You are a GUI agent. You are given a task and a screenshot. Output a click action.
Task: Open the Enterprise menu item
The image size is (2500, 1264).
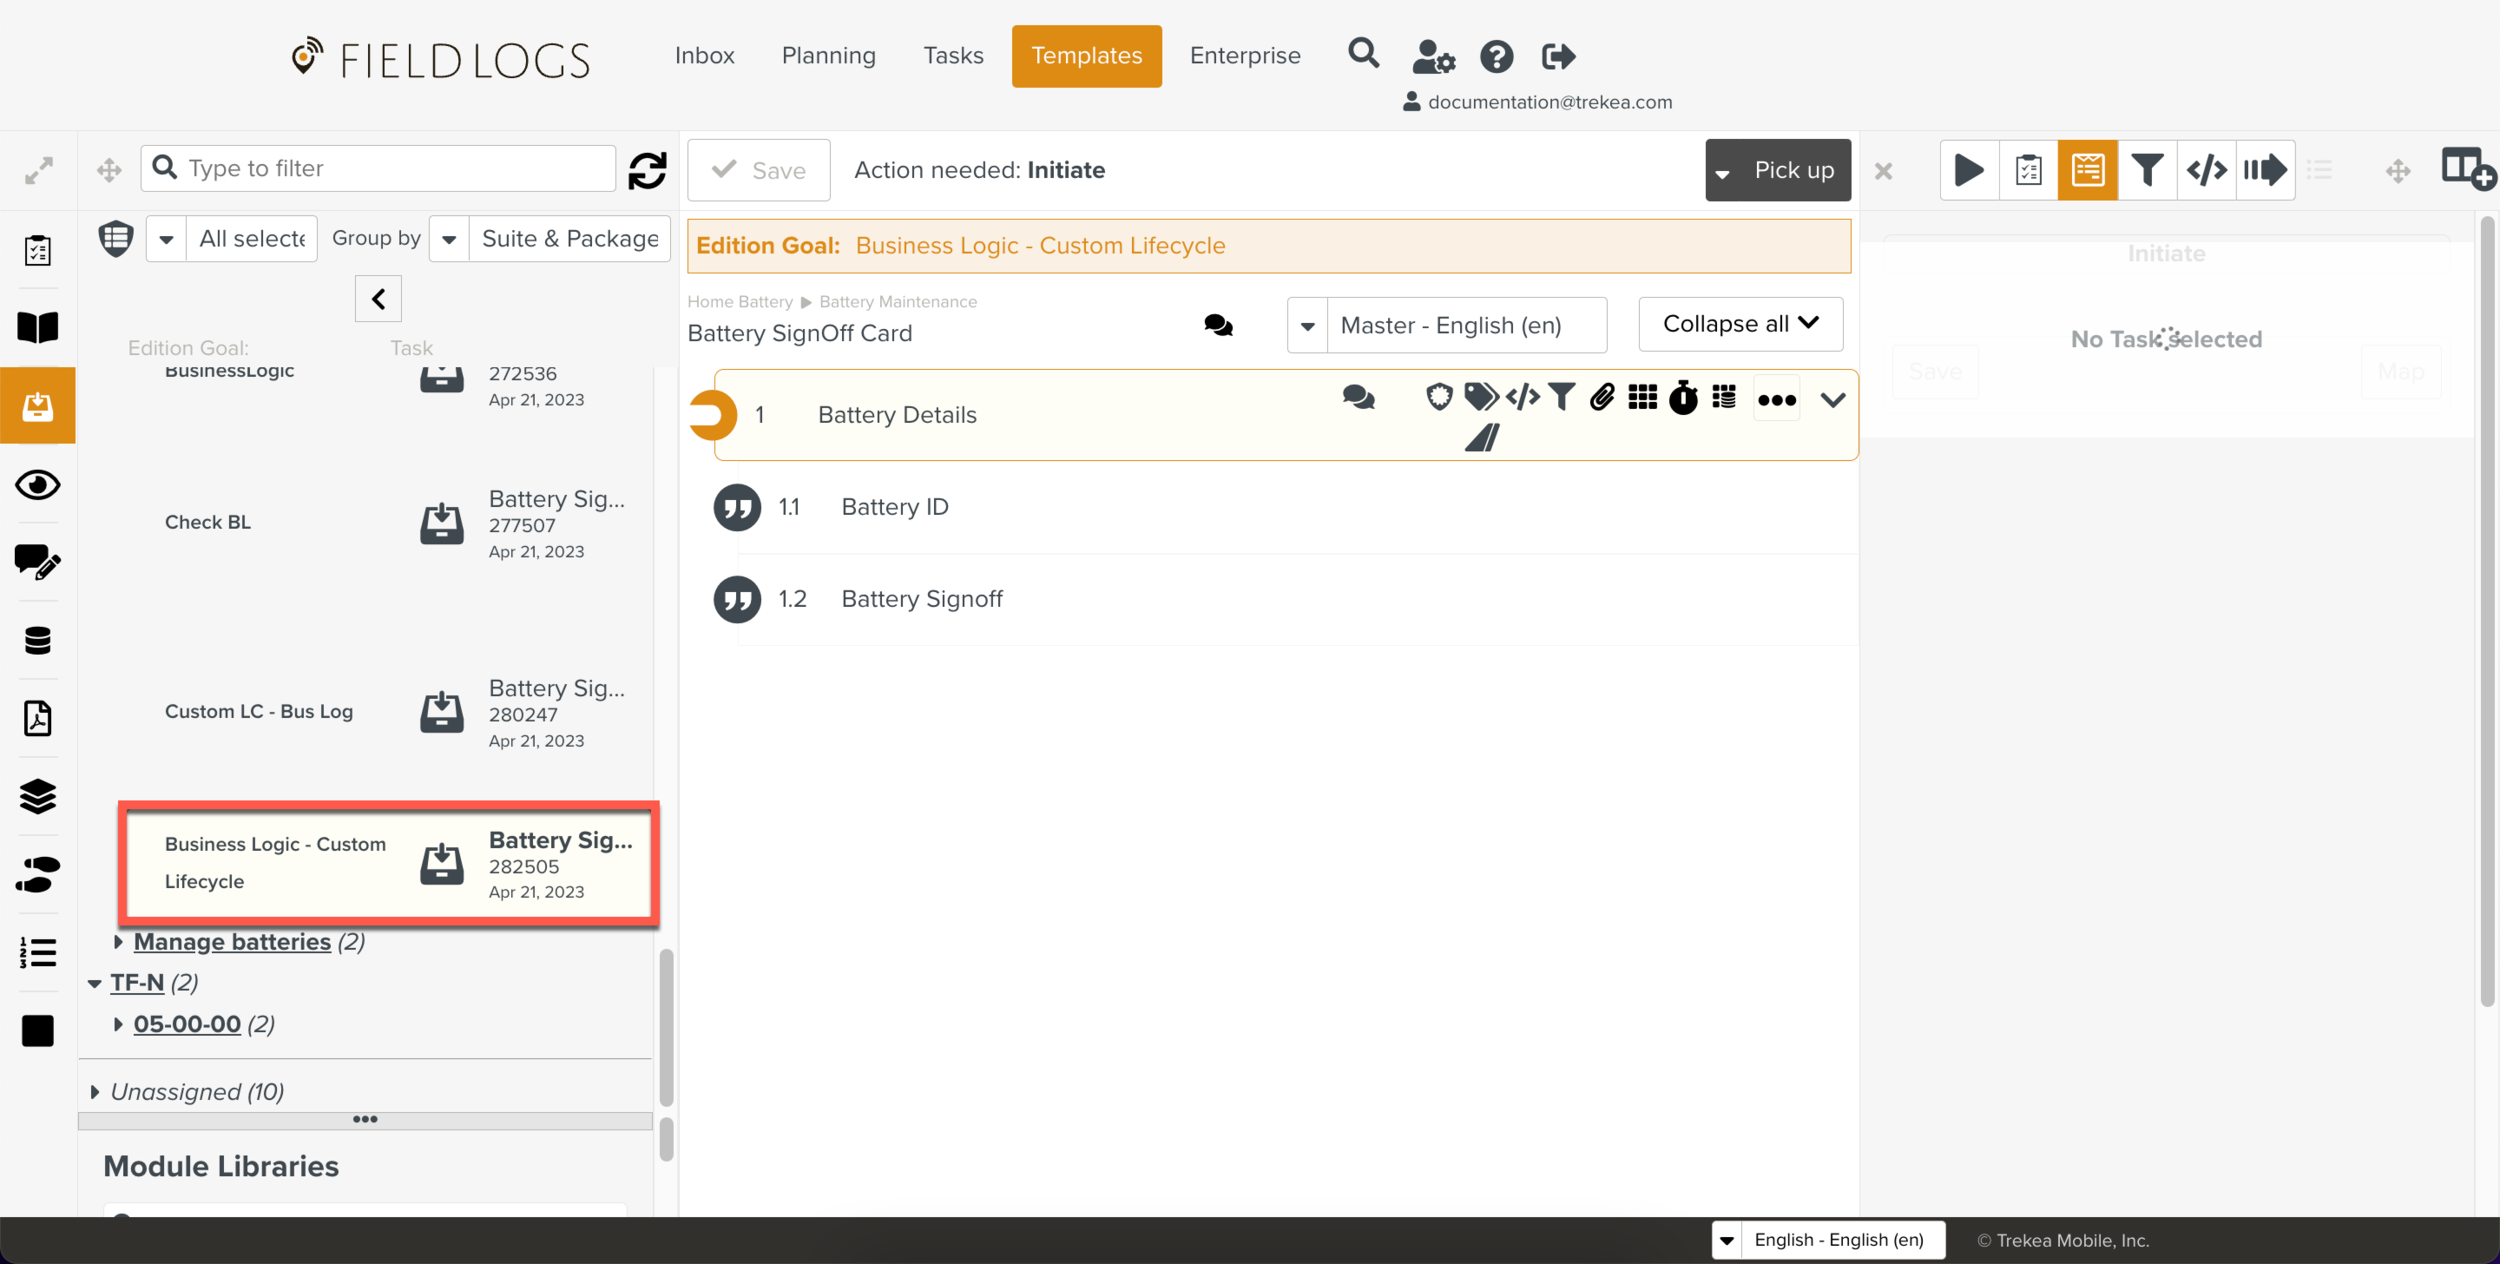point(1244,56)
